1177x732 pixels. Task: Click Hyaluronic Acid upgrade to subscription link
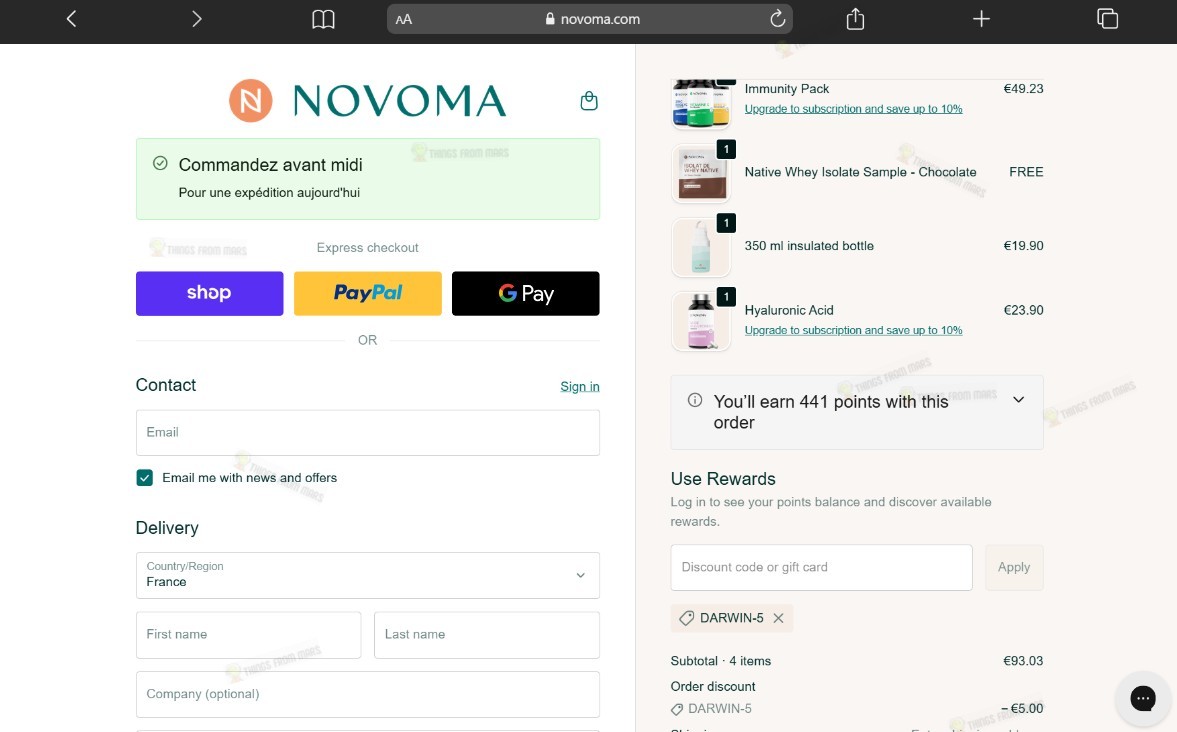[853, 330]
